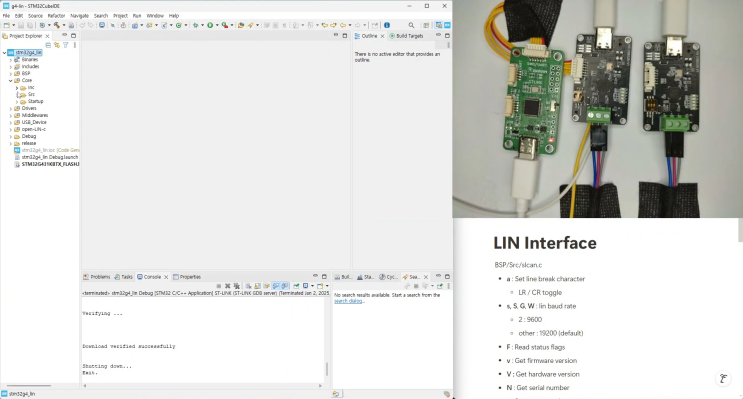This screenshot has width=743, height=399.
Task: Click the Debug bug toolbar icon
Action: tap(196, 25)
